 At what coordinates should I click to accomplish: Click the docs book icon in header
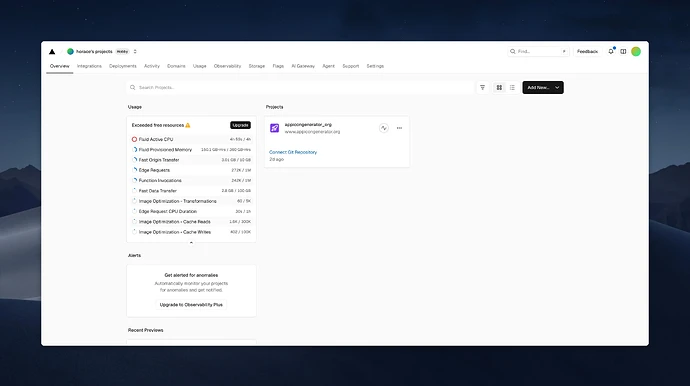tap(623, 51)
